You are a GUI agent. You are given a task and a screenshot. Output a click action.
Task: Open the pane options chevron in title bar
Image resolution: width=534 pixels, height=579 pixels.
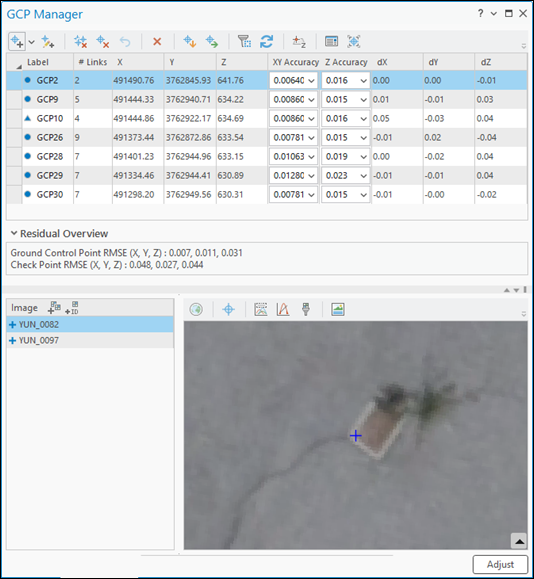click(x=494, y=14)
